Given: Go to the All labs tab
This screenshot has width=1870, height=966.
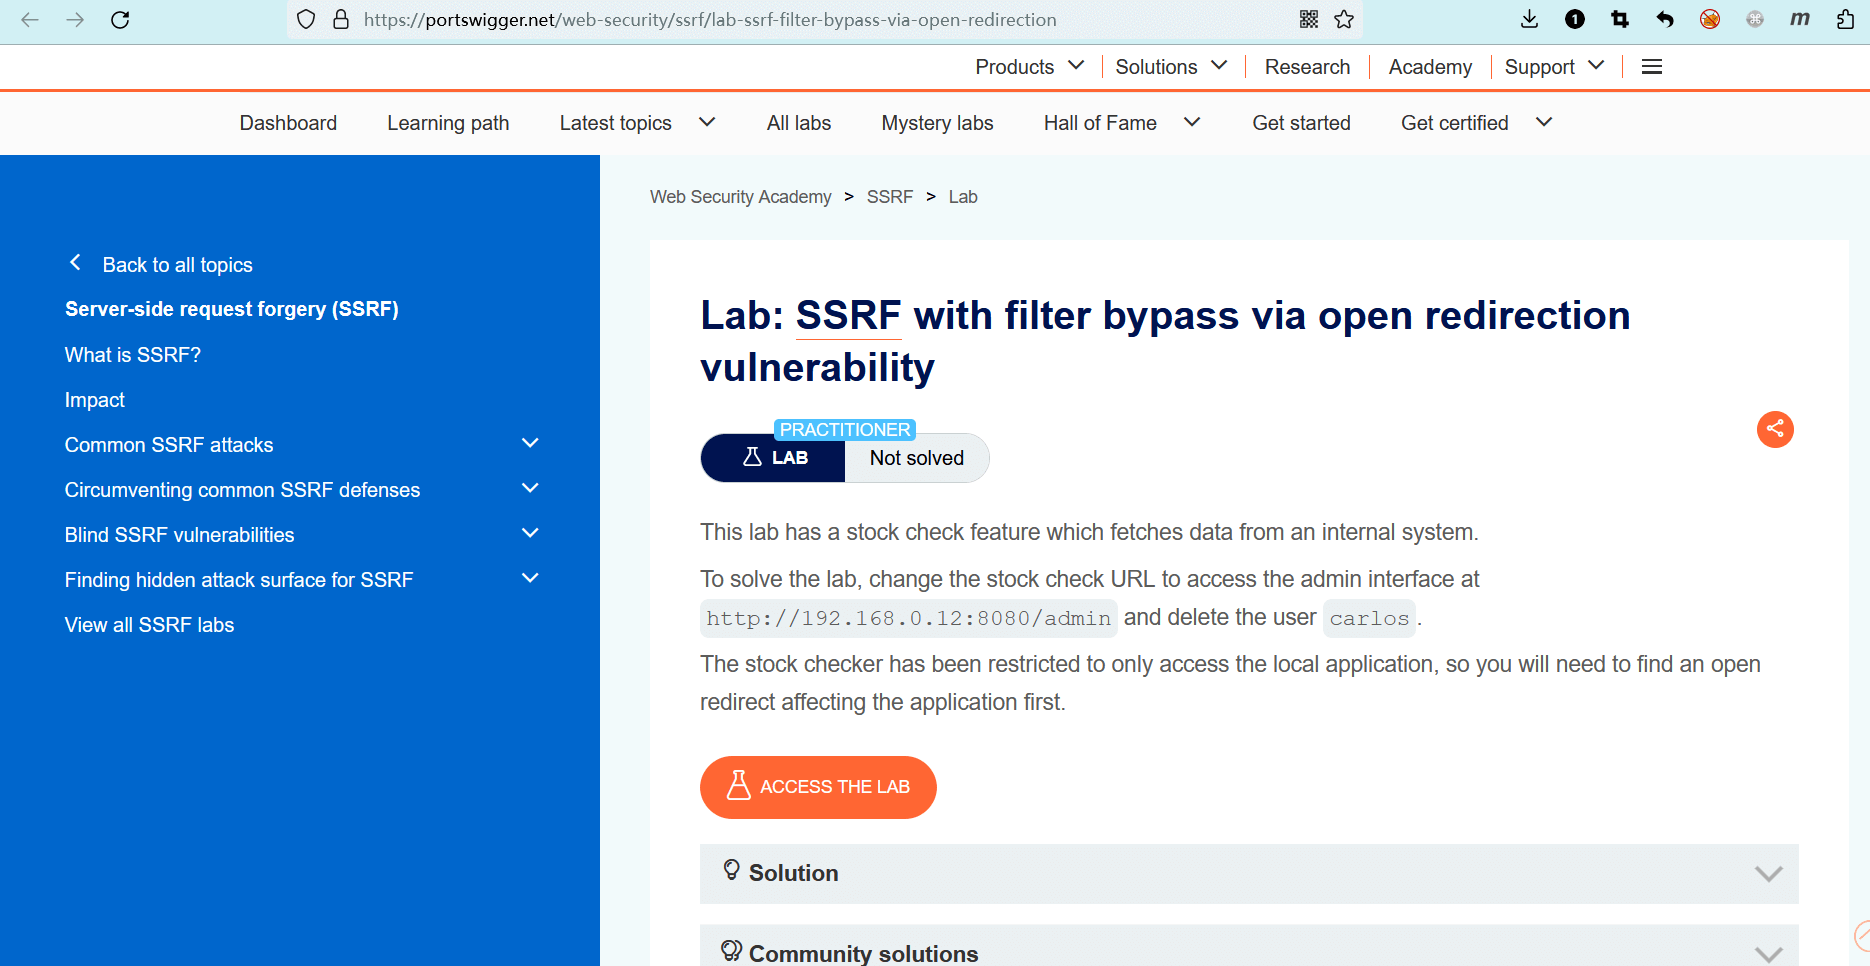Looking at the screenshot, I should pyautogui.click(x=798, y=123).
